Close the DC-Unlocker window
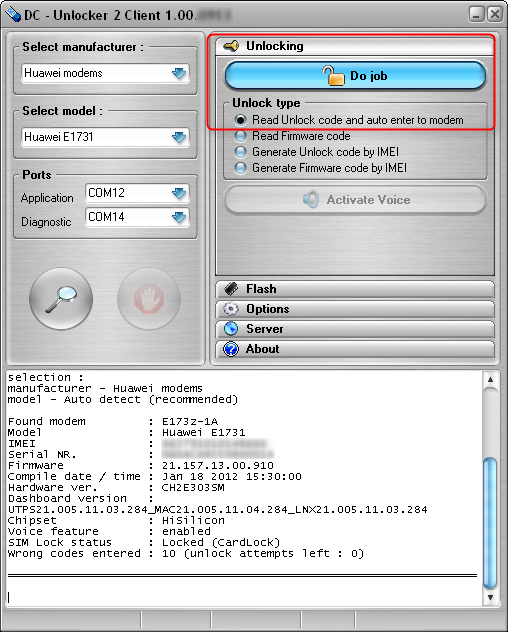 pyautogui.click(x=494, y=15)
